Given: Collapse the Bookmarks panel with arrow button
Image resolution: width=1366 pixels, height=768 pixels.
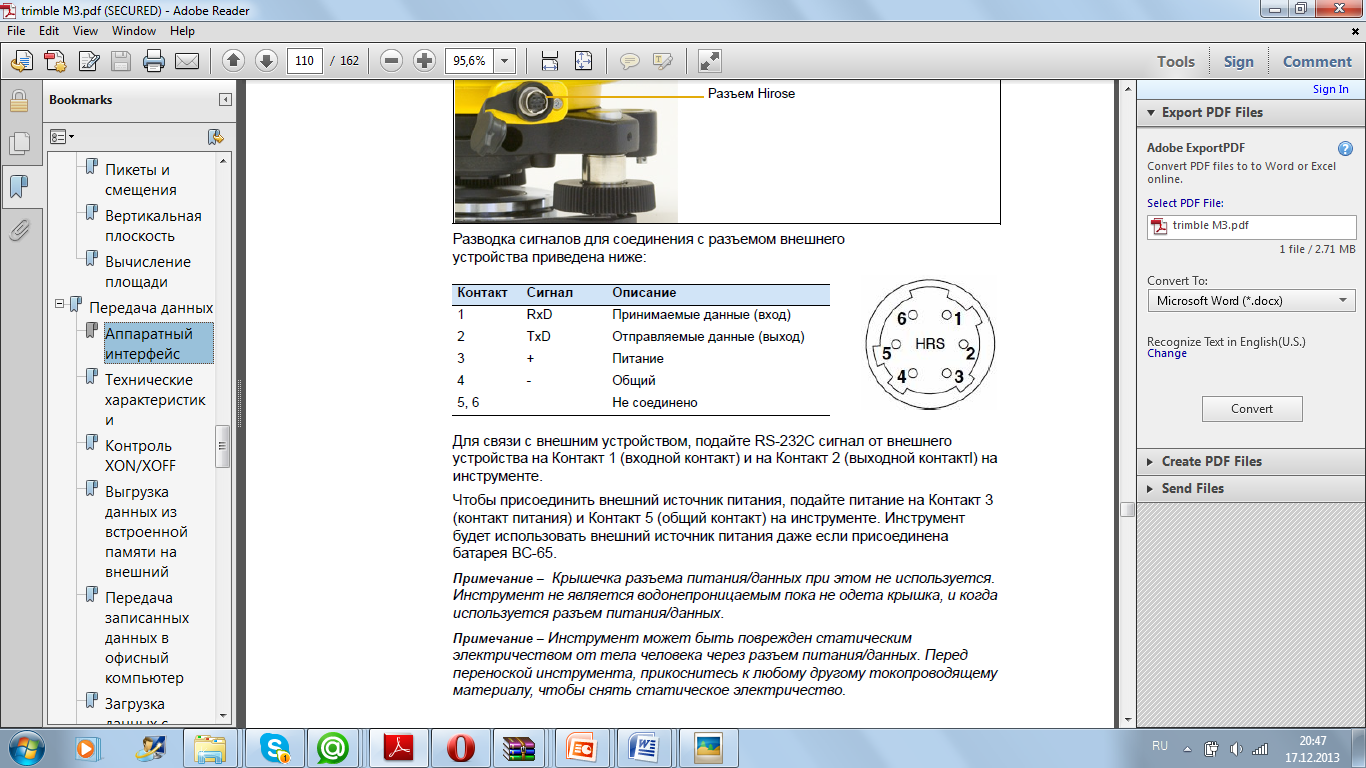Looking at the screenshot, I should (226, 100).
